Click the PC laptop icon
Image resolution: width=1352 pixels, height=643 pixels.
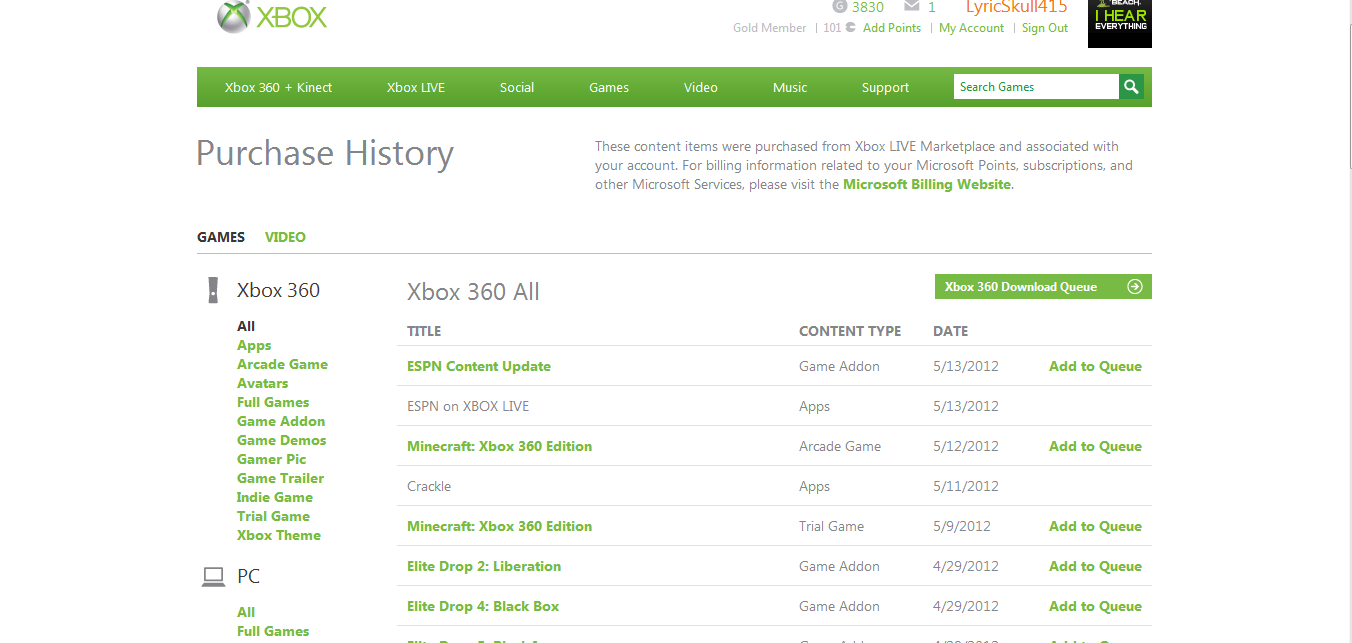click(x=213, y=576)
